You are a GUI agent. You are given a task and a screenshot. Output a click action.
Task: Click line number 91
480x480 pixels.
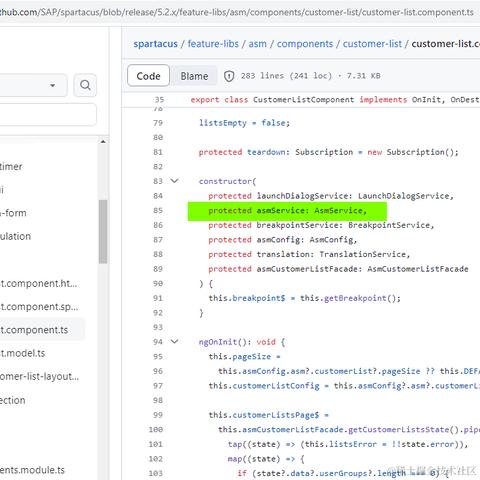158,298
